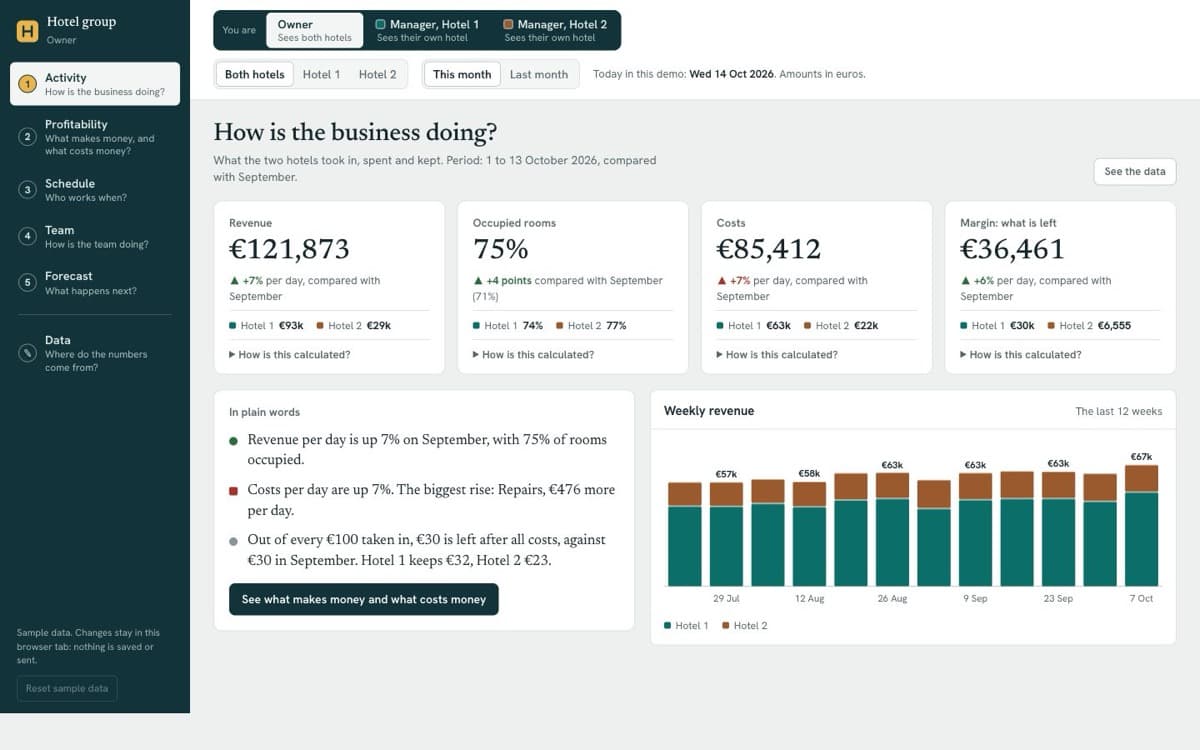The image size is (1200, 750).
Task: Click 'Hotel 1 €63k' in Costs card
Action: click(754, 325)
